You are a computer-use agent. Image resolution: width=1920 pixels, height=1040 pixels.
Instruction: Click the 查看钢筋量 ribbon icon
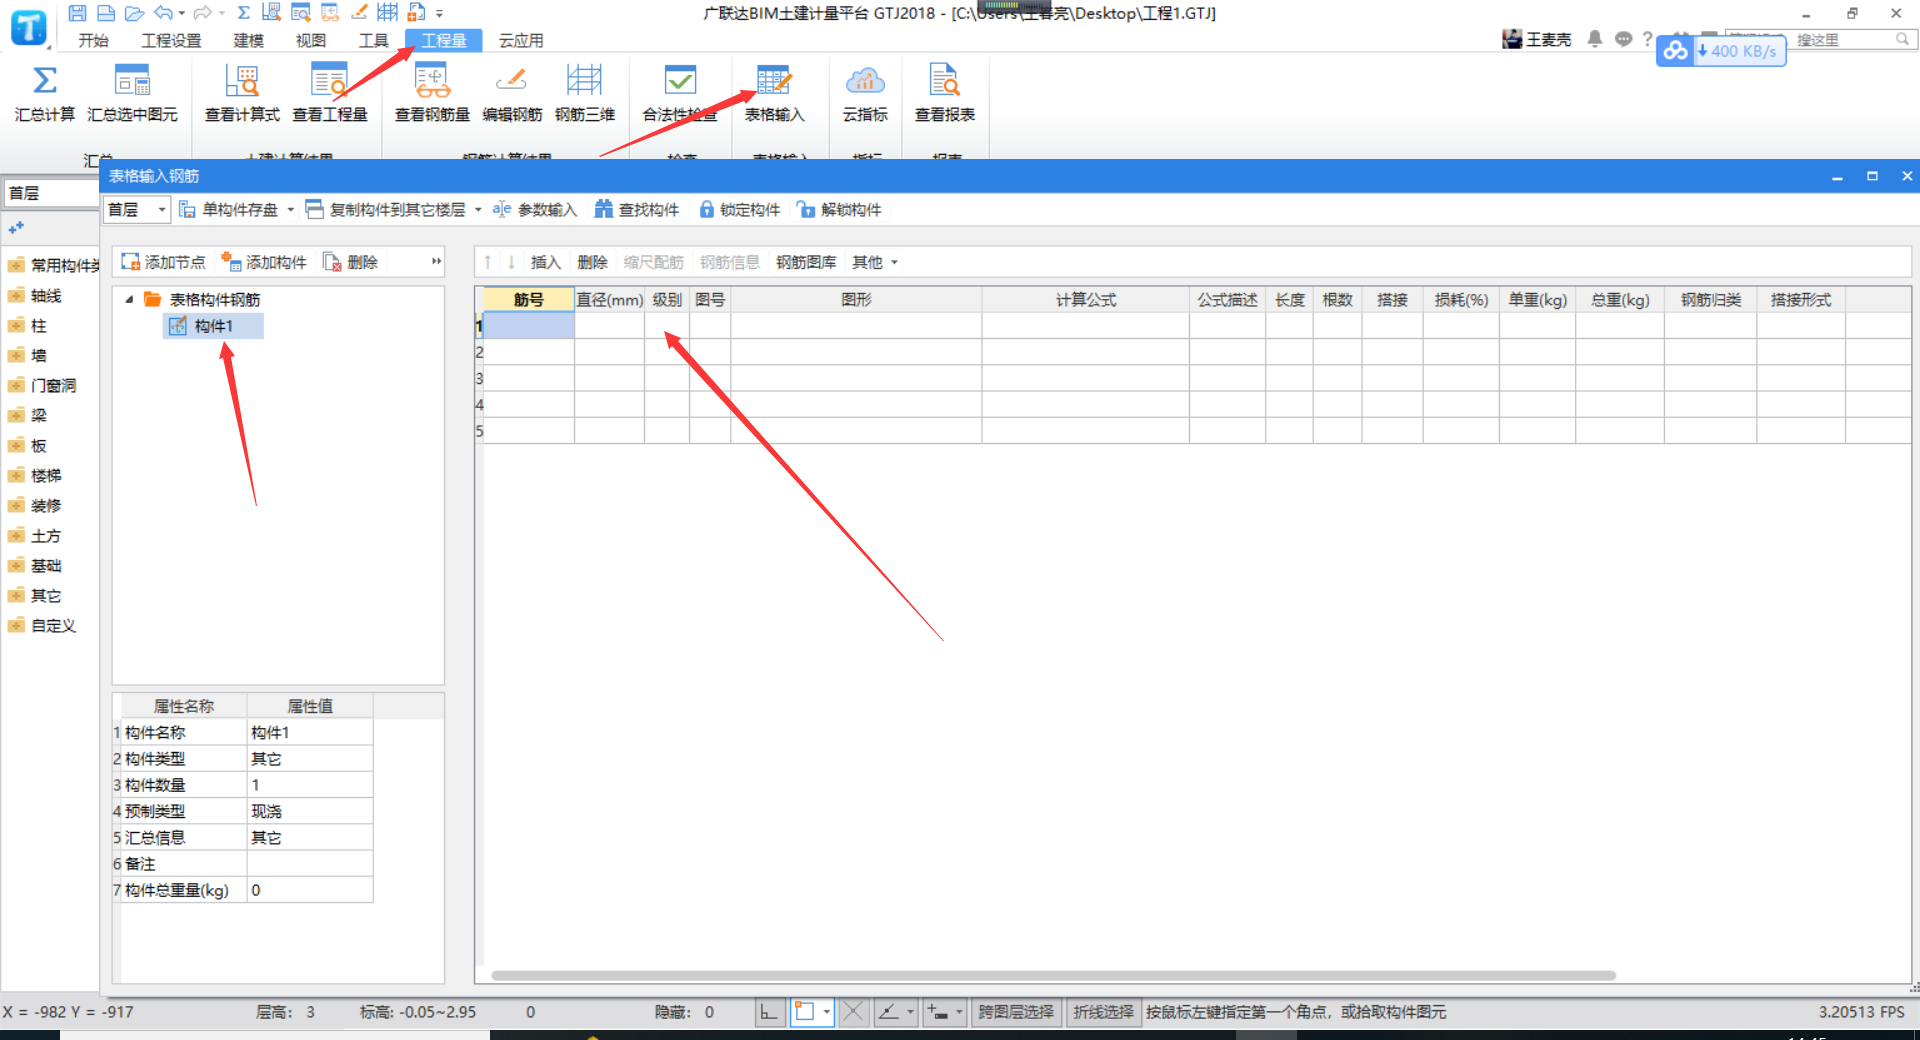point(432,92)
